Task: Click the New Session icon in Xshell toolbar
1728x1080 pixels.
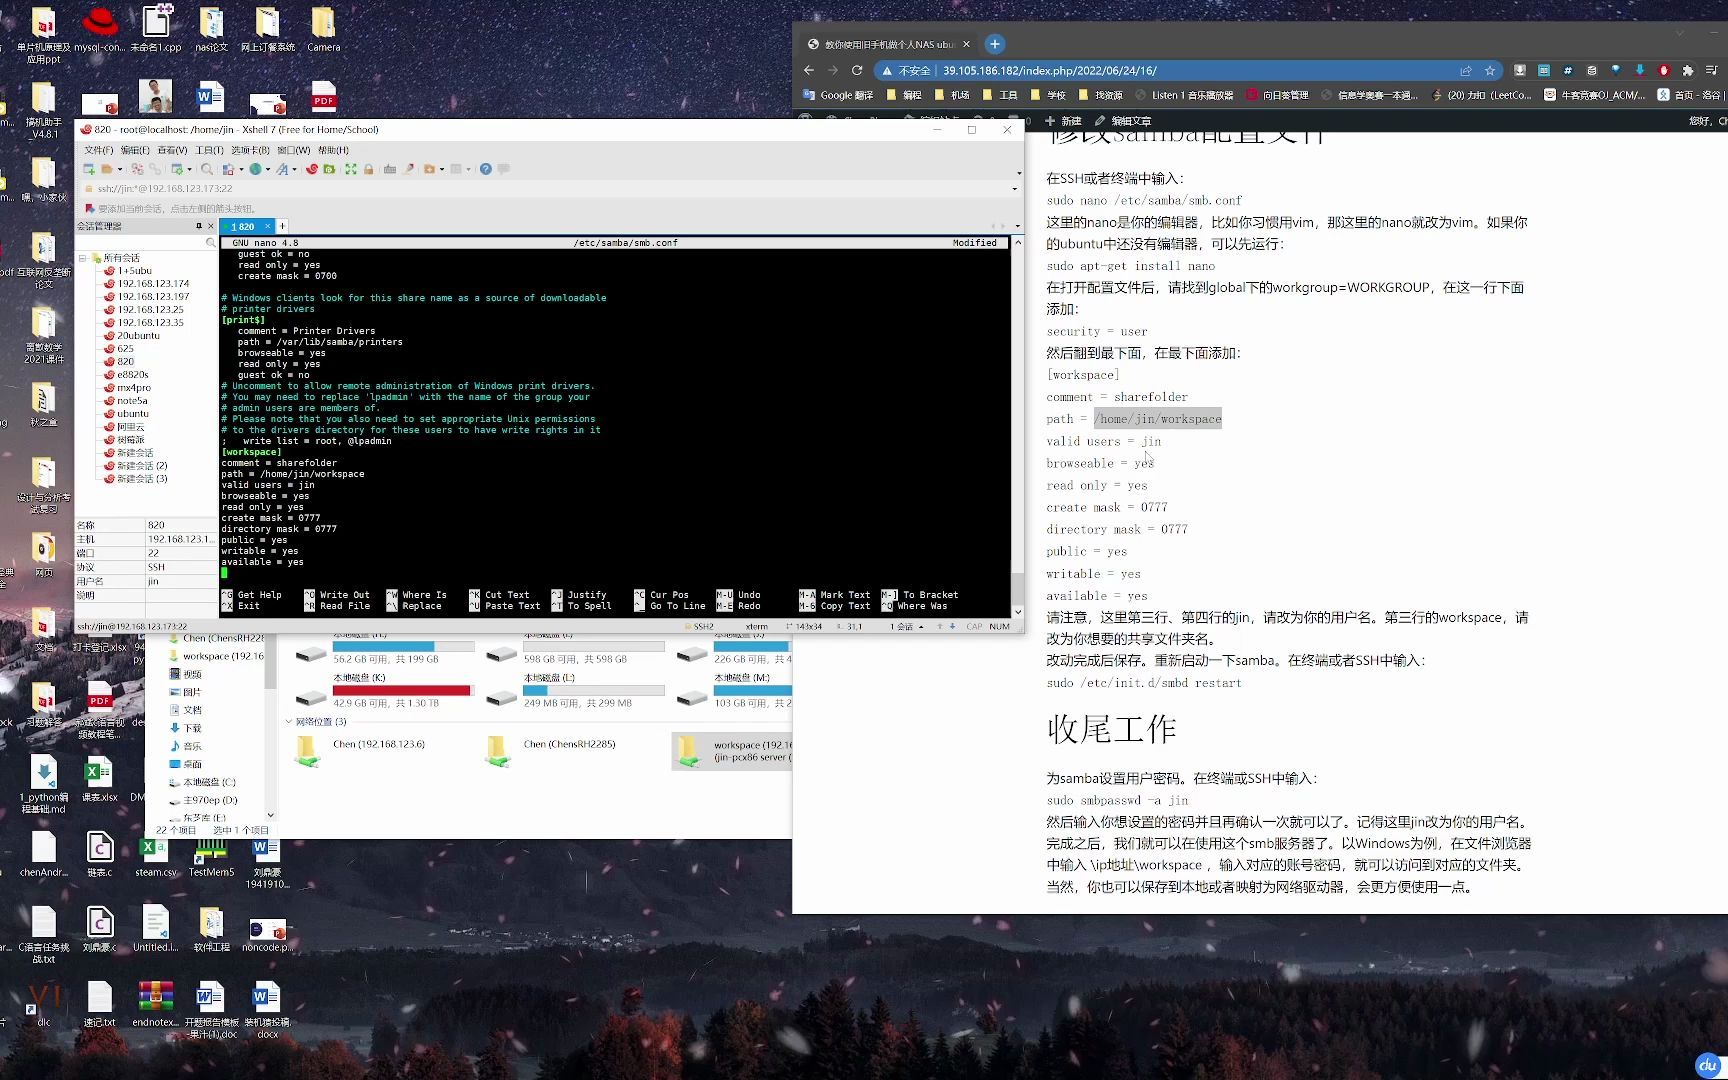Action: [x=89, y=169]
